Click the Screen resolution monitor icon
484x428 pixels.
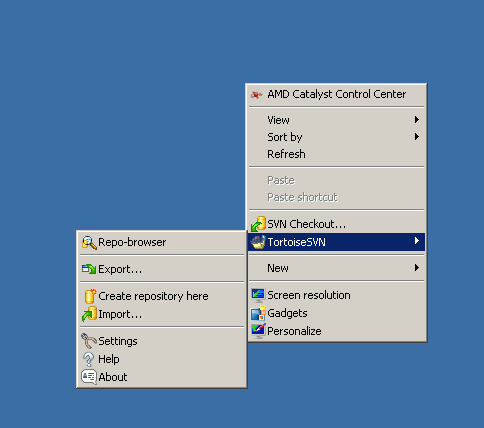pyautogui.click(x=258, y=295)
